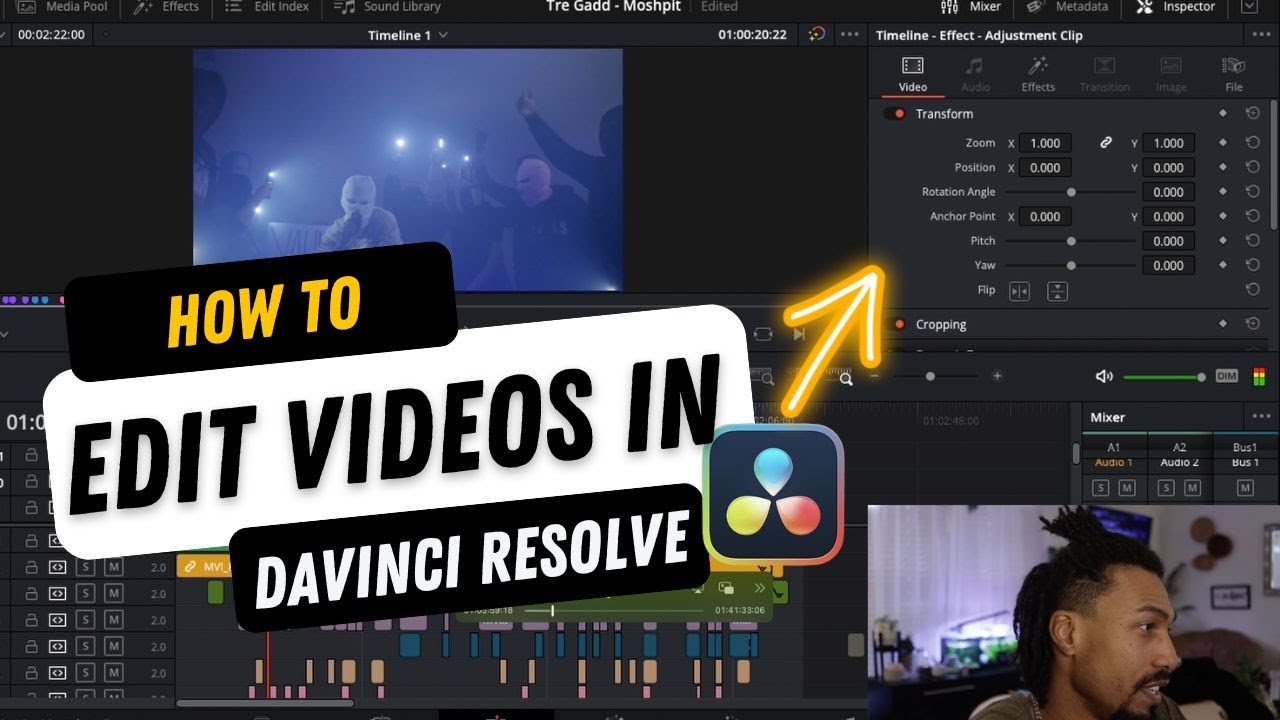1280x720 pixels.
Task: Adjust the timeline zoom slider
Action: pyautogui.click(x=930, y=376)
